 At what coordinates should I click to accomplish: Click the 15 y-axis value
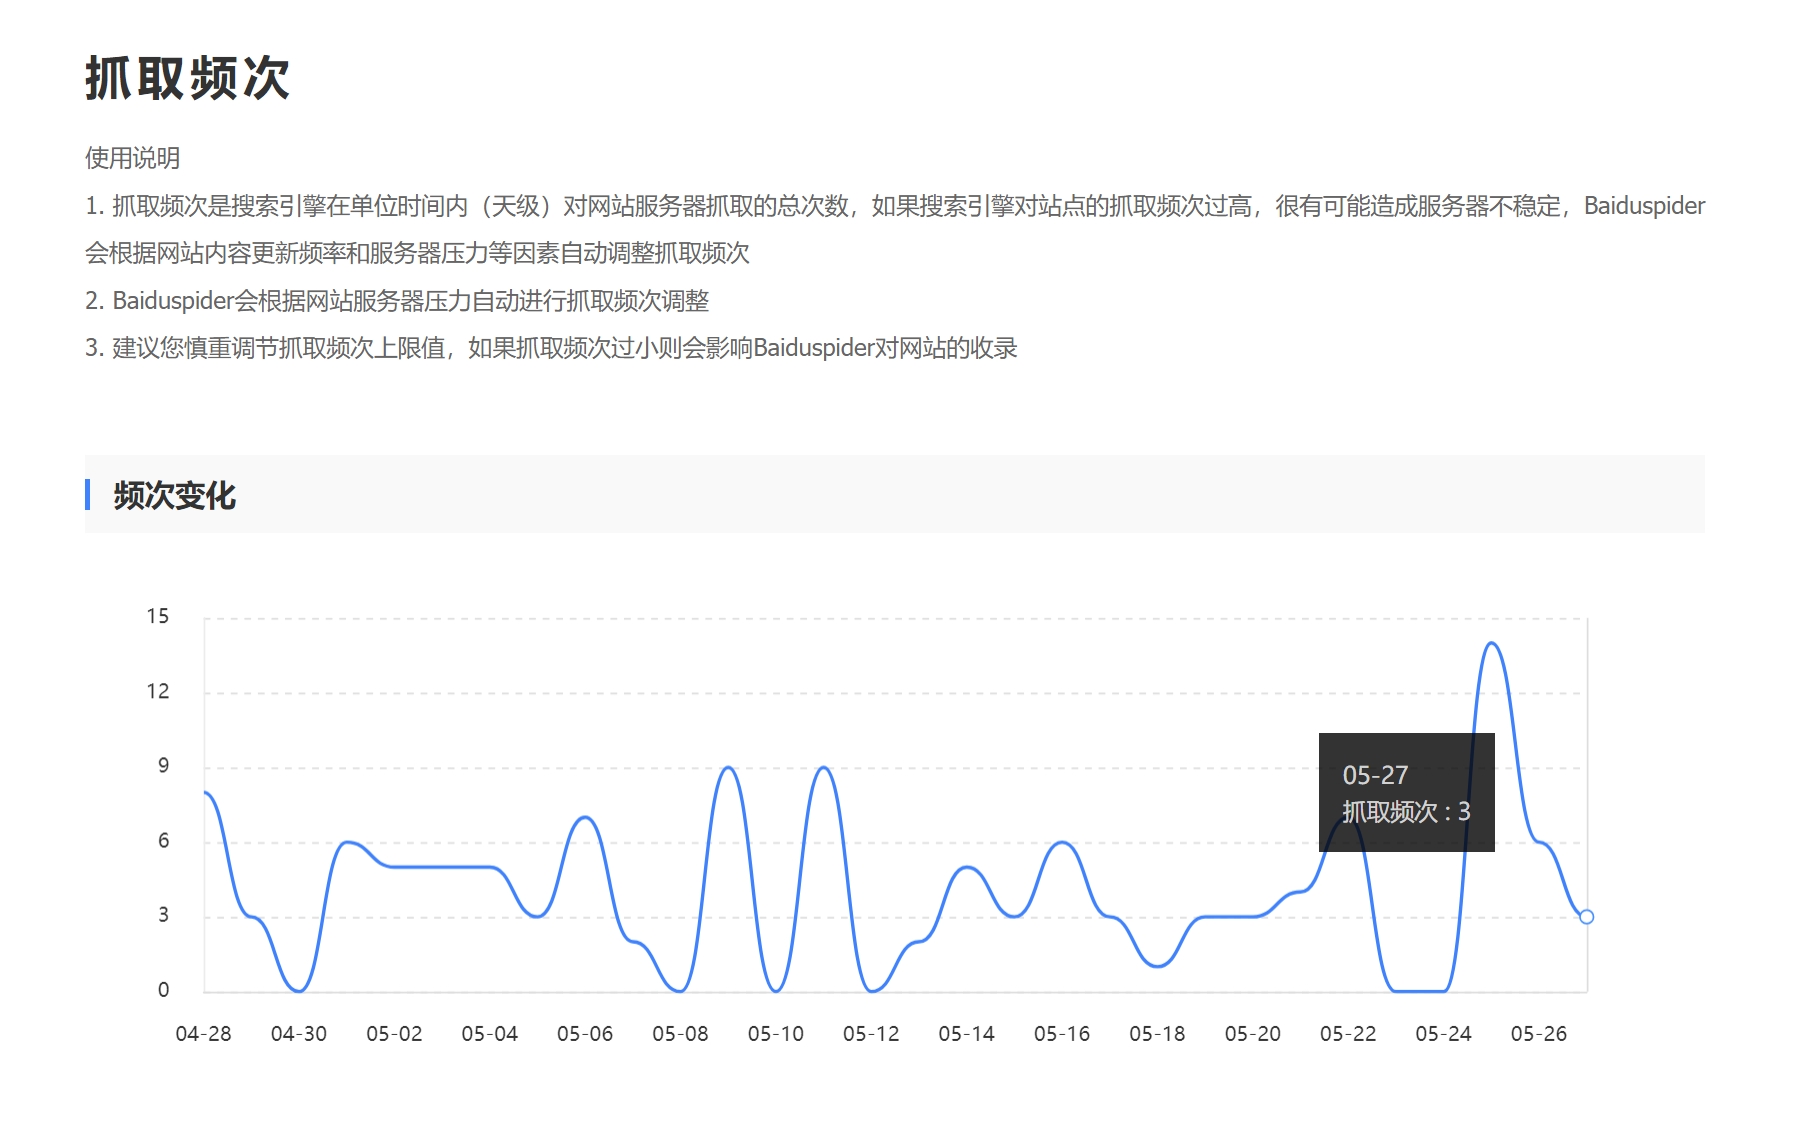coord(158,616)
